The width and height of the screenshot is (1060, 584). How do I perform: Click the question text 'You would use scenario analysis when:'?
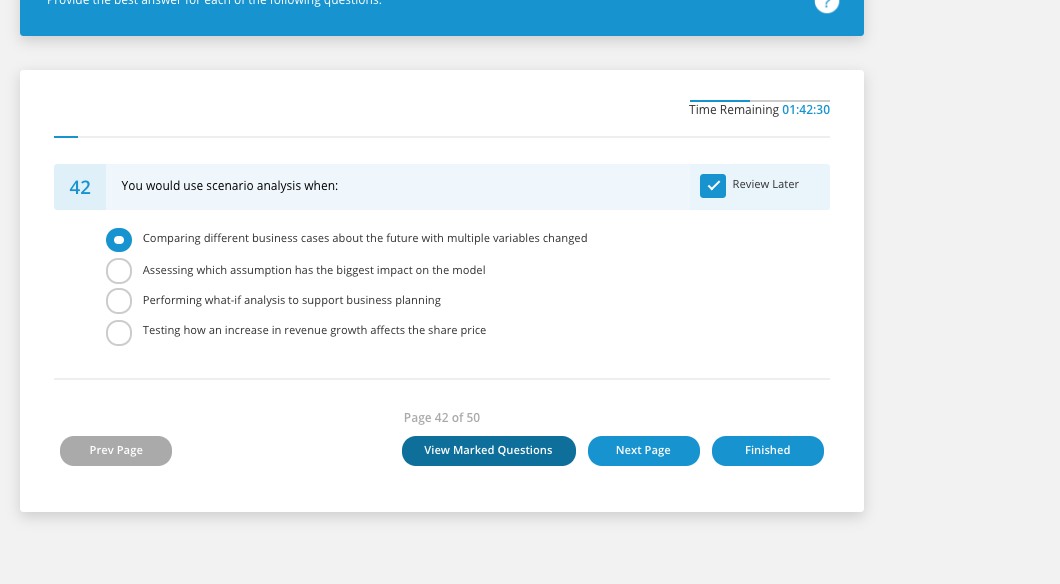tap(229, 186)
